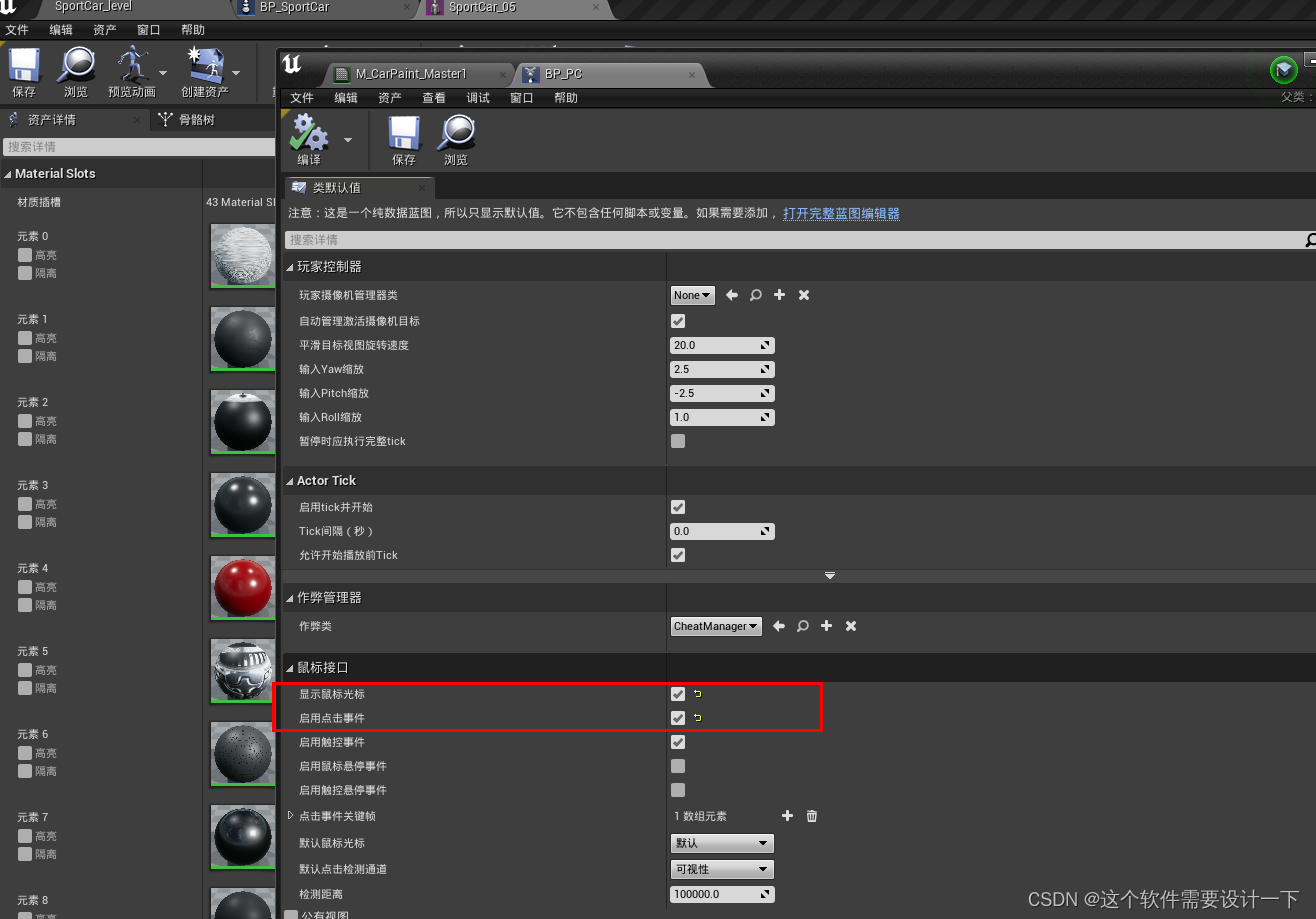Enable the 启用触控悬停事件 checkbox
This screenshot has height=919, width=1316.
tap(678, 790)
